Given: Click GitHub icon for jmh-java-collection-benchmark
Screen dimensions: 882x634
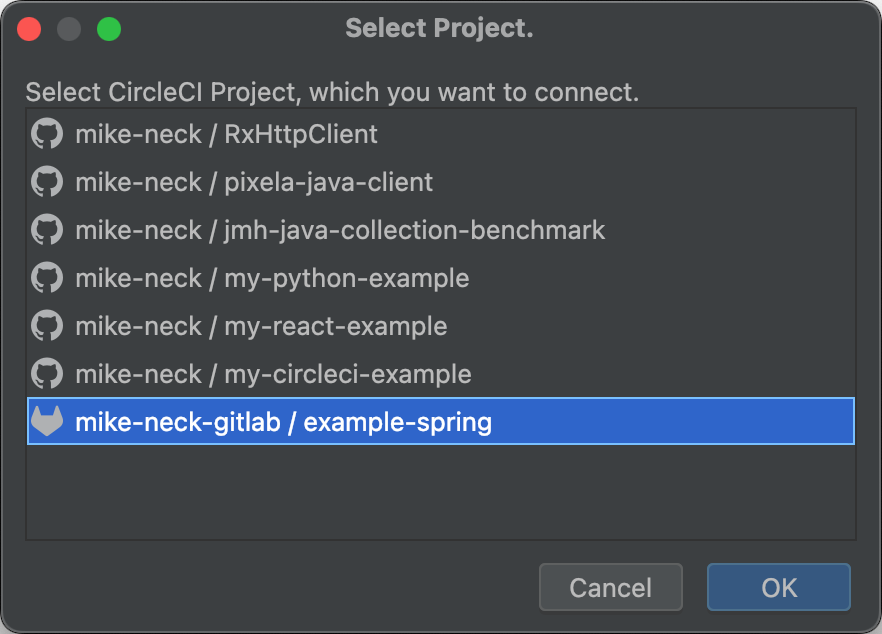Looking at the screenshot, I should tap(47, 230).
